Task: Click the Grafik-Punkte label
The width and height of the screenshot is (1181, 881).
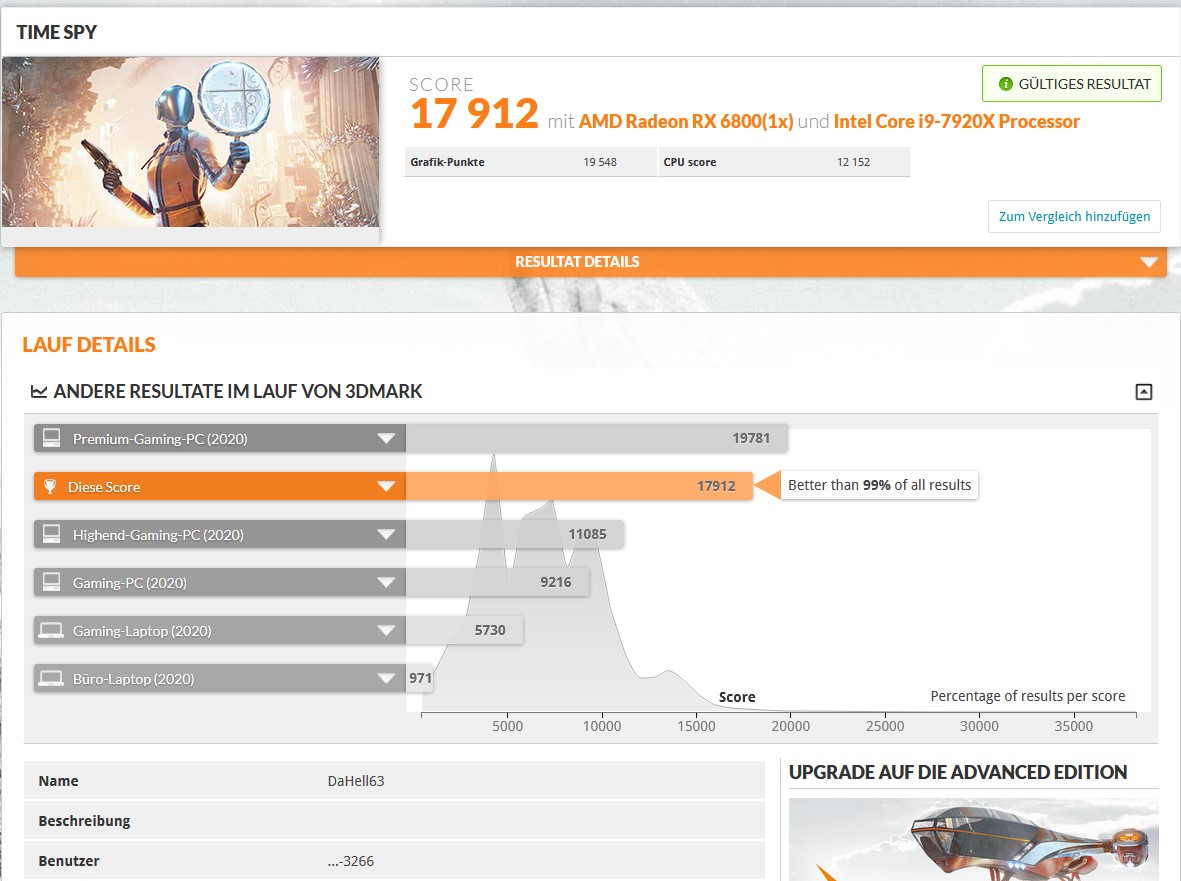Action: 447,162
